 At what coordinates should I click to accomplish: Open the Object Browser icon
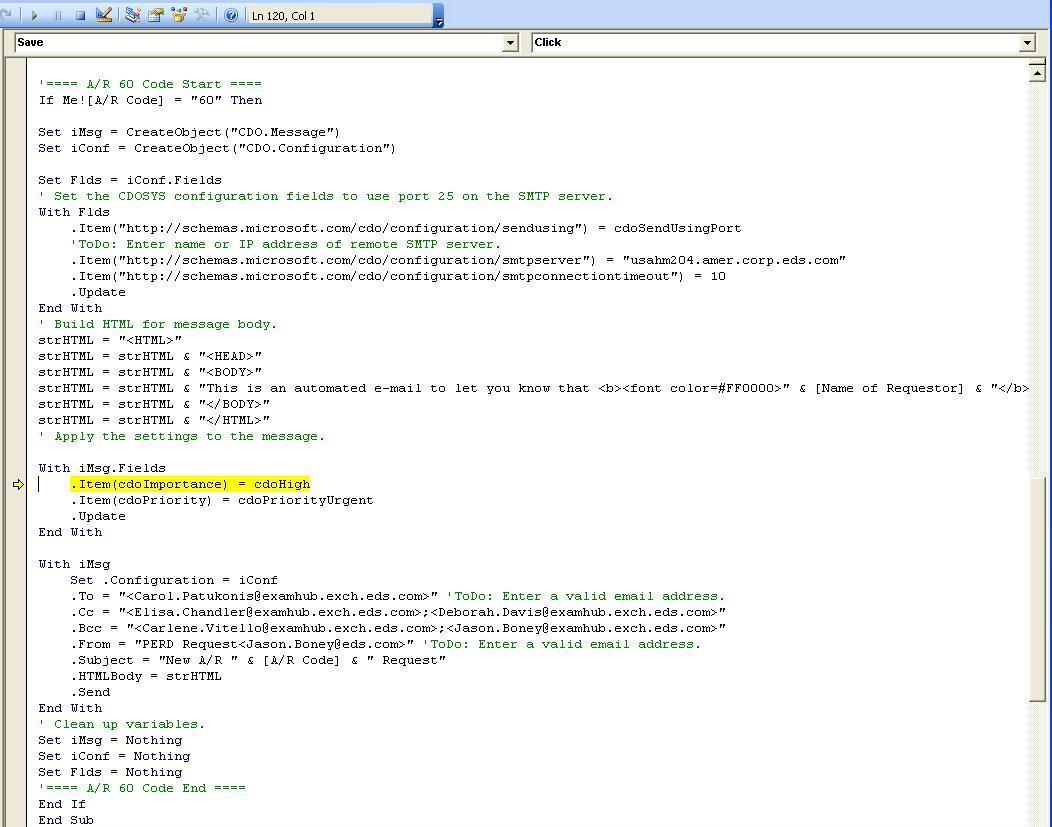pyautogui.click(x=179, y=15)
